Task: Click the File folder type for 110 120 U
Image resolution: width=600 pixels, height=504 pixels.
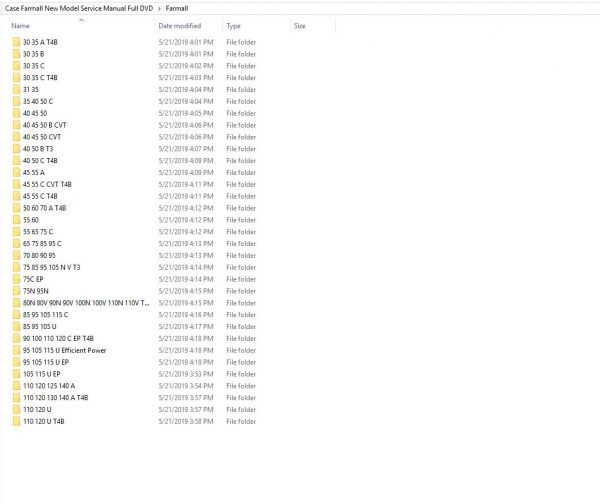Action: pos(241,410)
